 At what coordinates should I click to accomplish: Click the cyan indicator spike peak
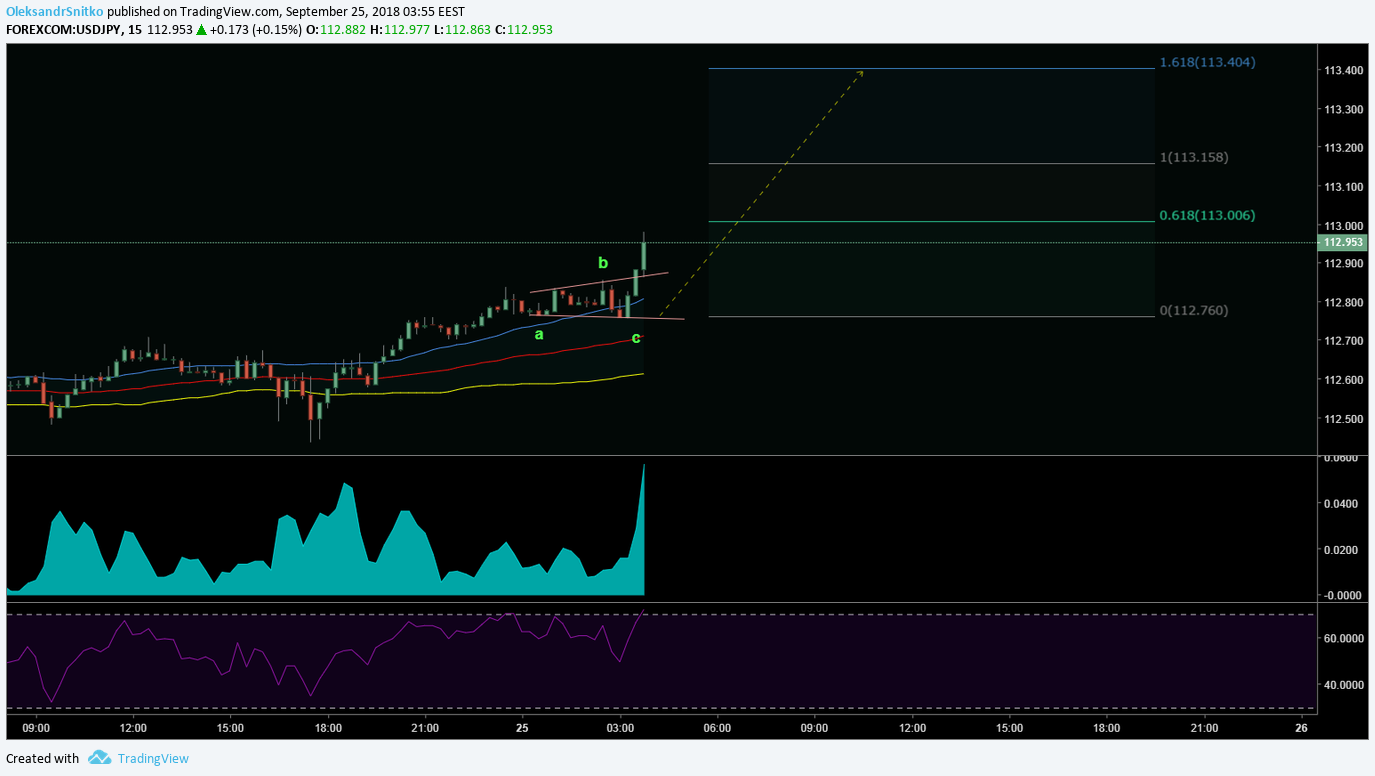[644, 466]
